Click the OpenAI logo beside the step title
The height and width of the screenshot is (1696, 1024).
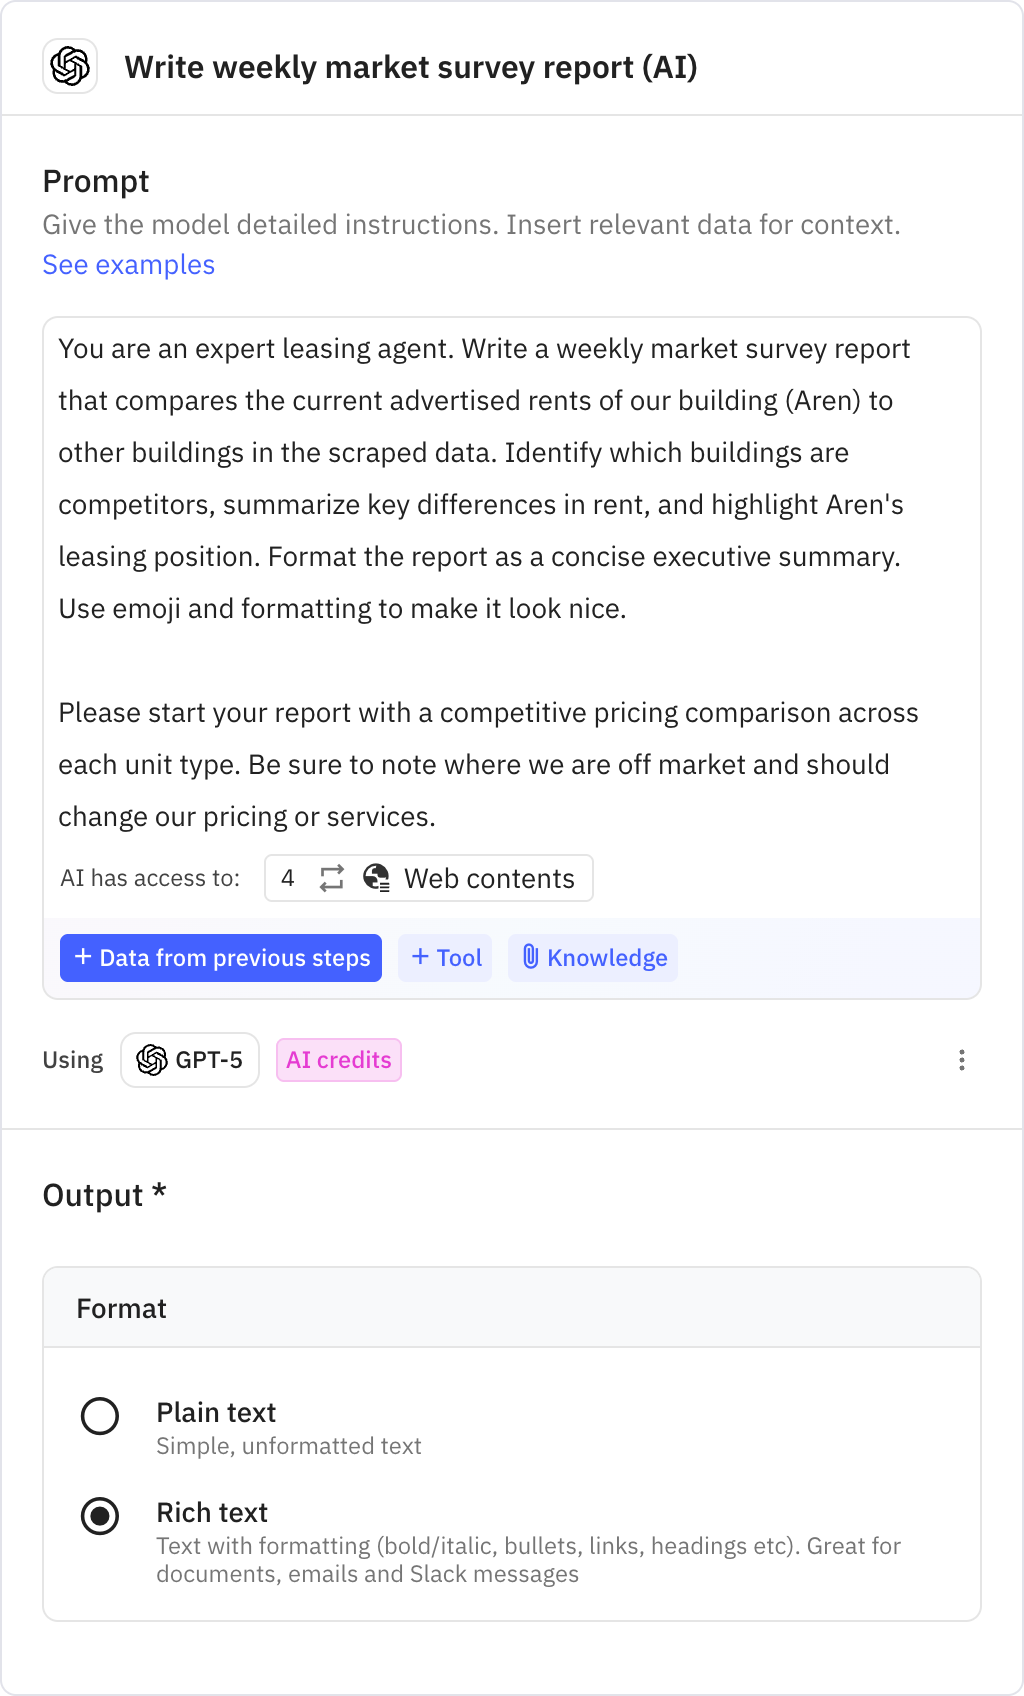click(x=69, y=68)
